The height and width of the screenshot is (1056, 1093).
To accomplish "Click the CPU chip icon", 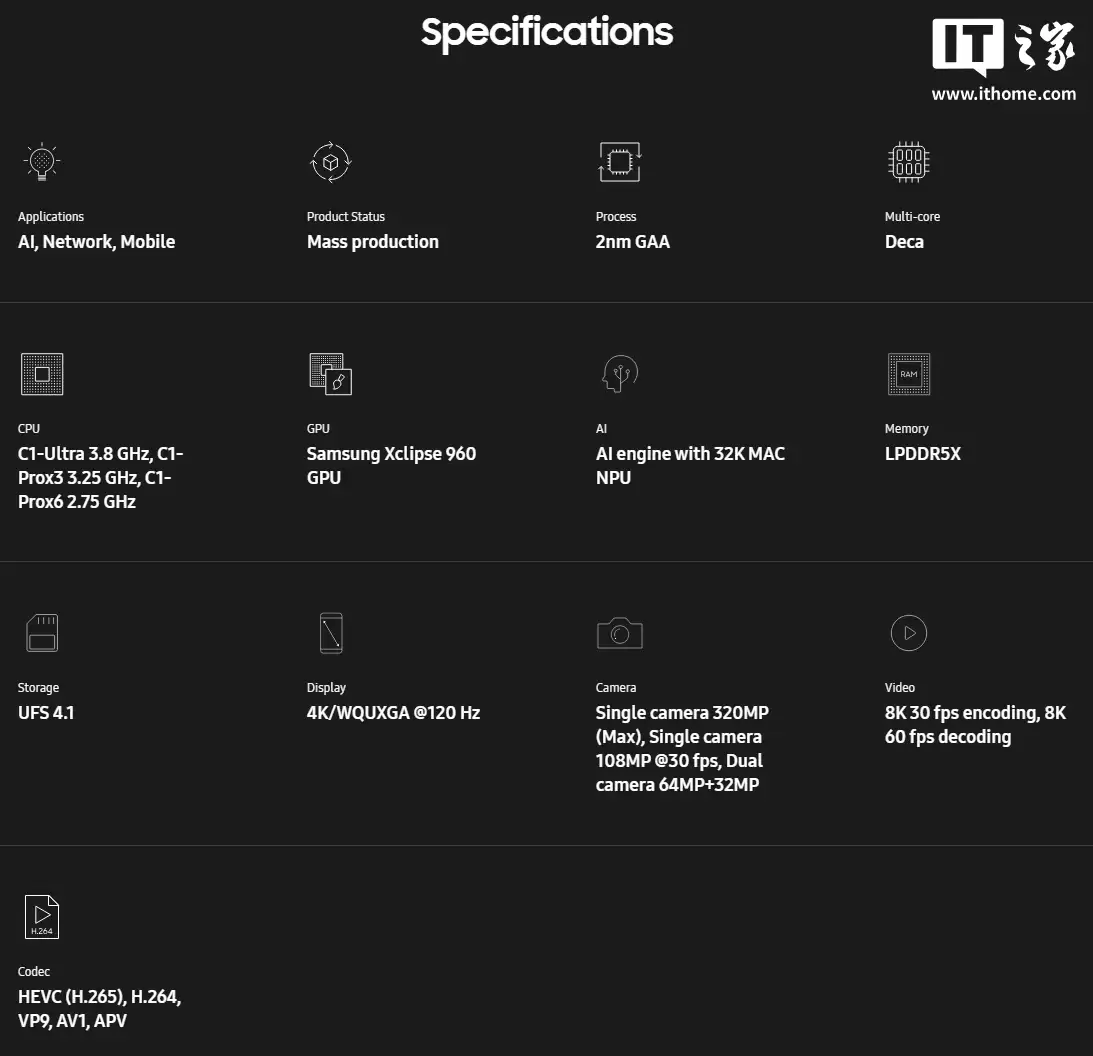I will coord(41,373).
